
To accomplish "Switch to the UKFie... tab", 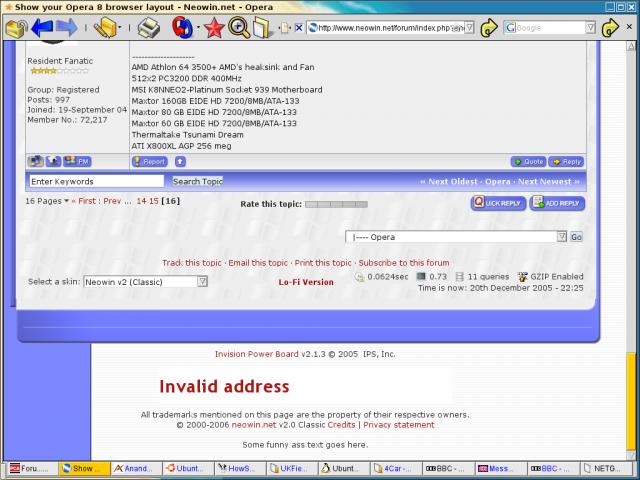I will tap(292, 469).
